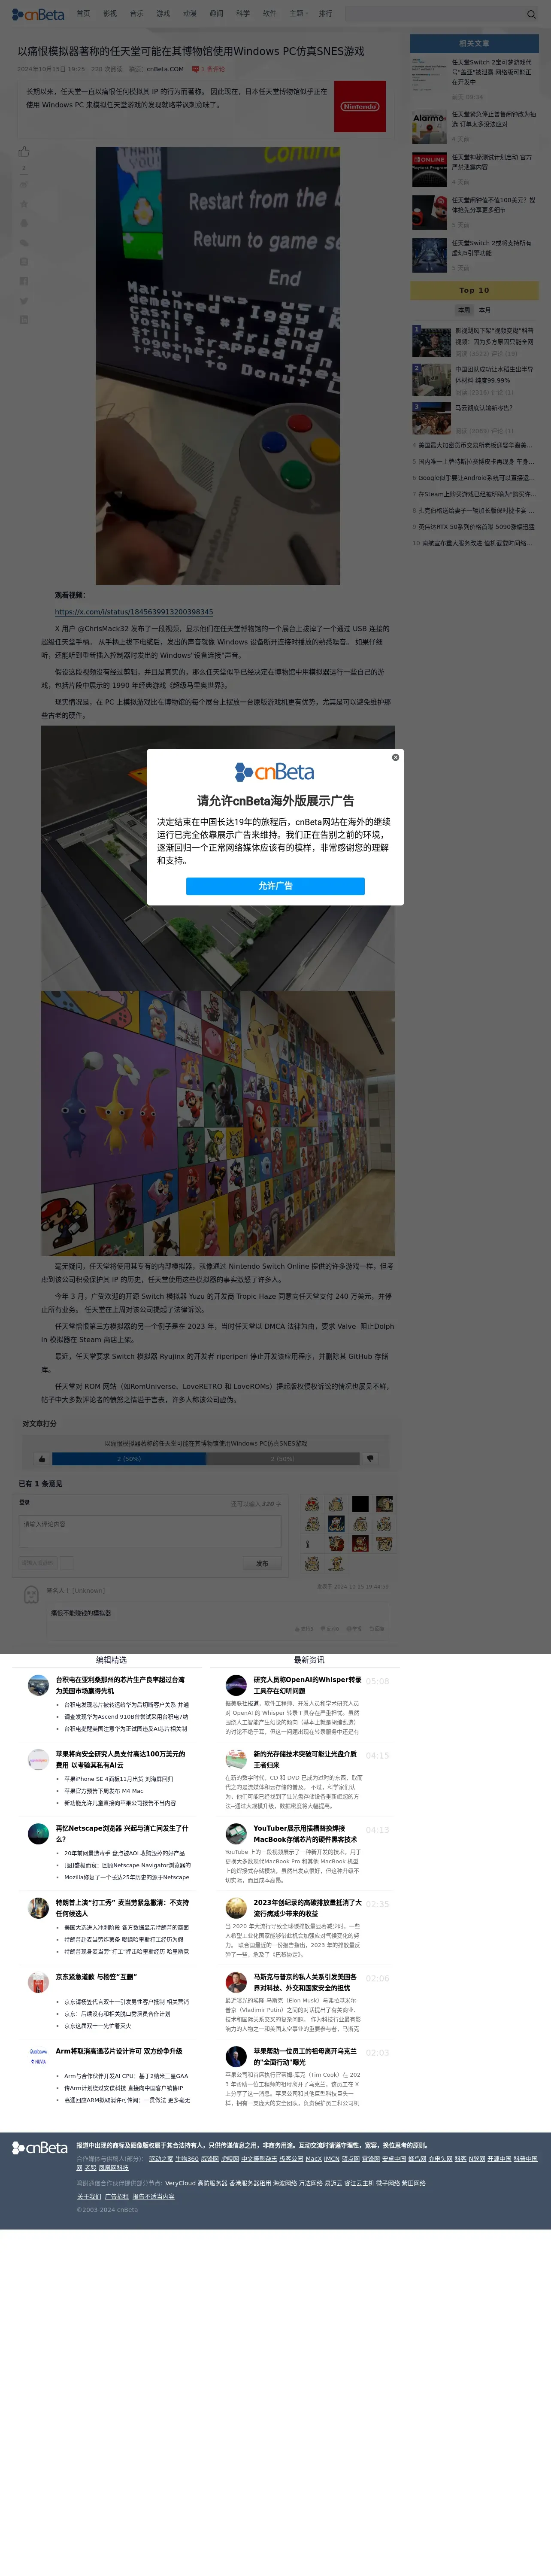
Task: Open Top 10 item 美国最大加密货币交易所
Action: pos(475,445)
